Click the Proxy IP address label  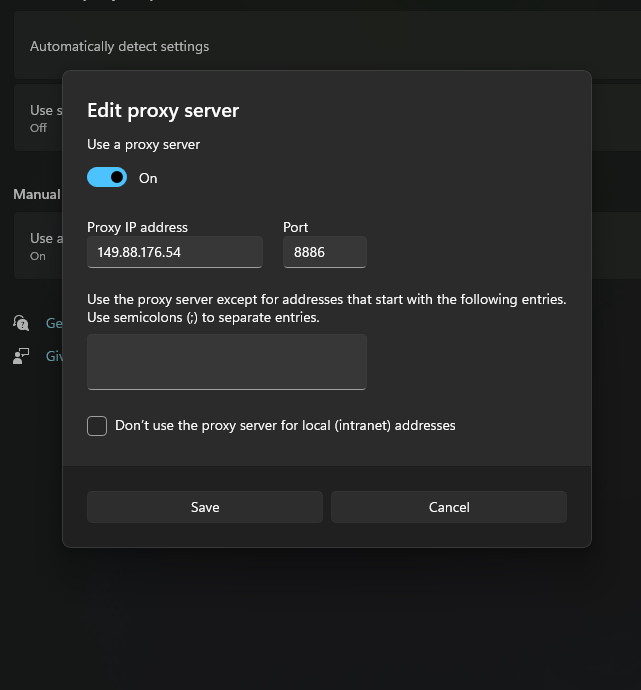pyautogui.click(x=137, y=227)
